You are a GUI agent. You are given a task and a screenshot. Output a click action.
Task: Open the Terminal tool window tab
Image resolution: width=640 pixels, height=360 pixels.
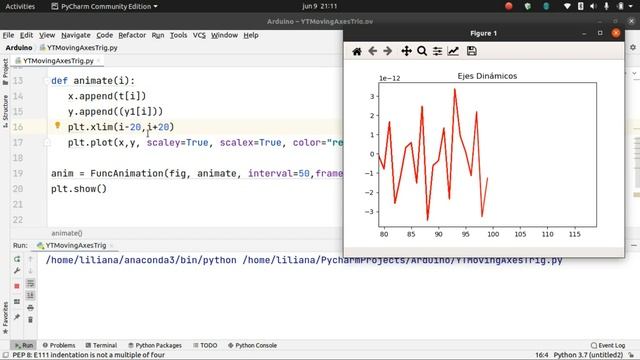click(x=101, y=345)
